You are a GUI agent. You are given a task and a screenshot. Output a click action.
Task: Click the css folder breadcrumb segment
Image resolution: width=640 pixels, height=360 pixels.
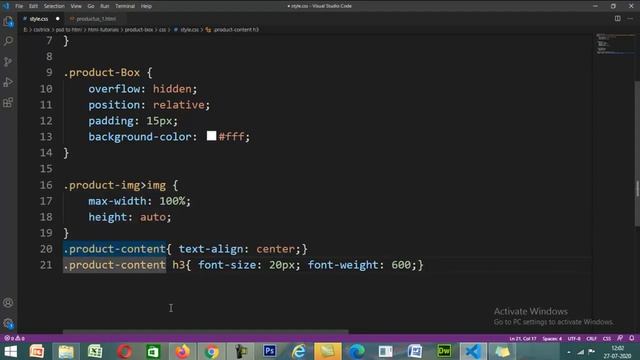162,30
